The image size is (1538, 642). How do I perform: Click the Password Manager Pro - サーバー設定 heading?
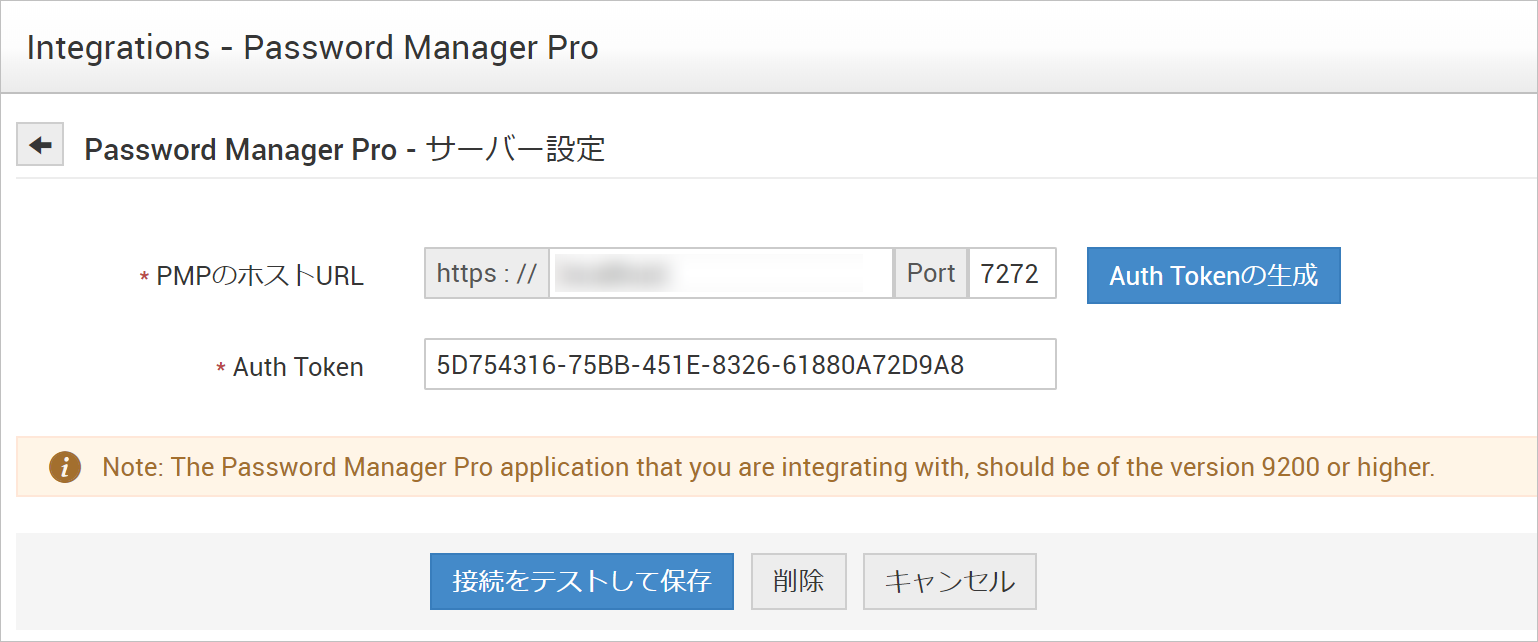click(x=344, y=150)
